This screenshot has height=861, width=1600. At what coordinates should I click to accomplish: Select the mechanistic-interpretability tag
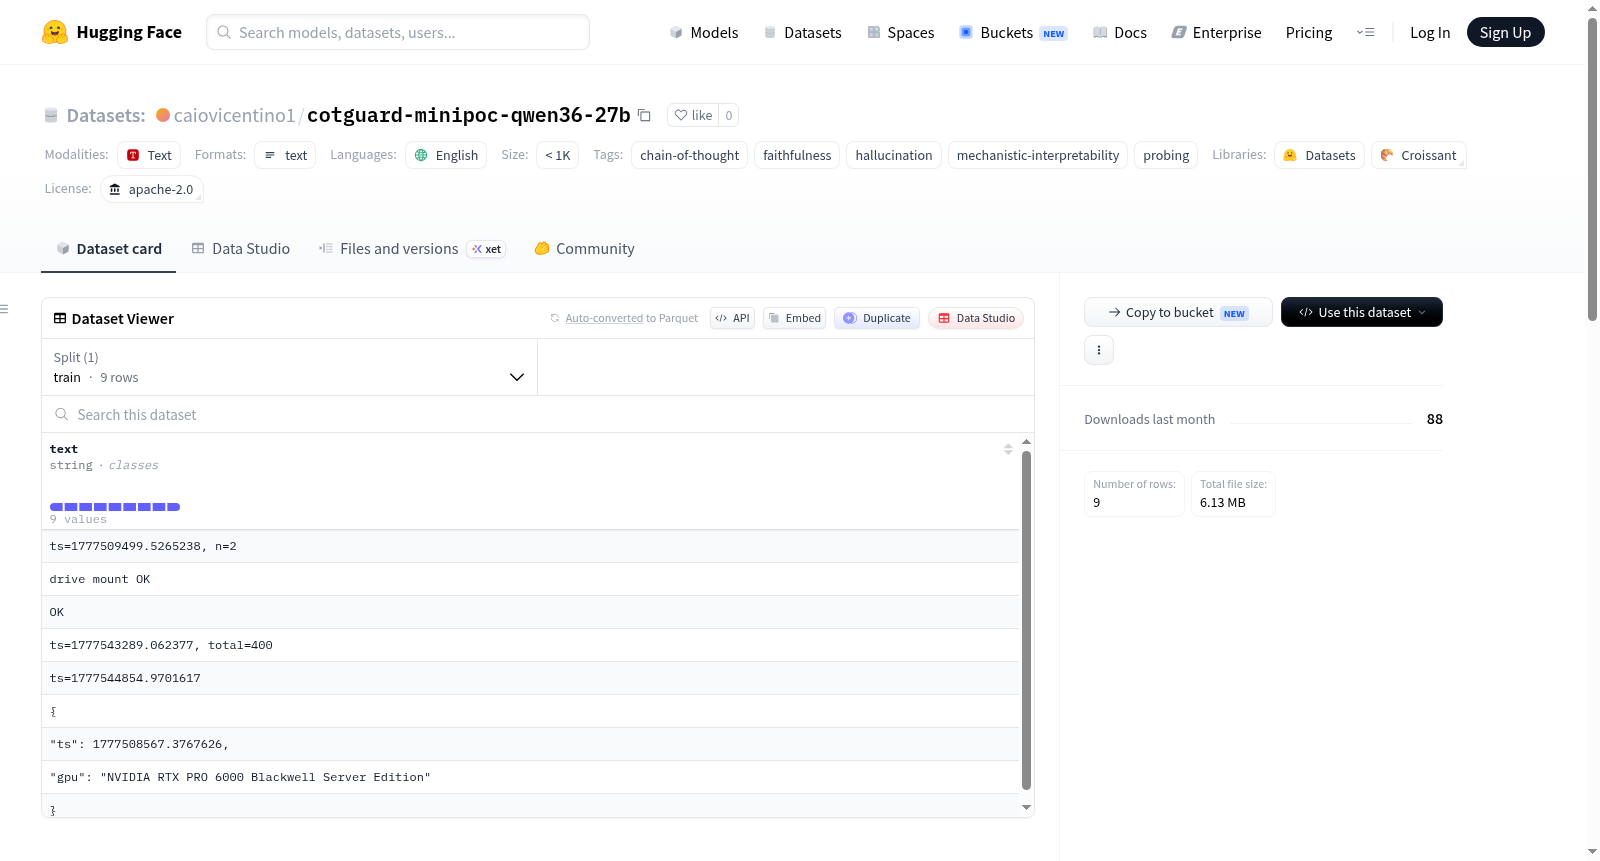point(1038,155)
